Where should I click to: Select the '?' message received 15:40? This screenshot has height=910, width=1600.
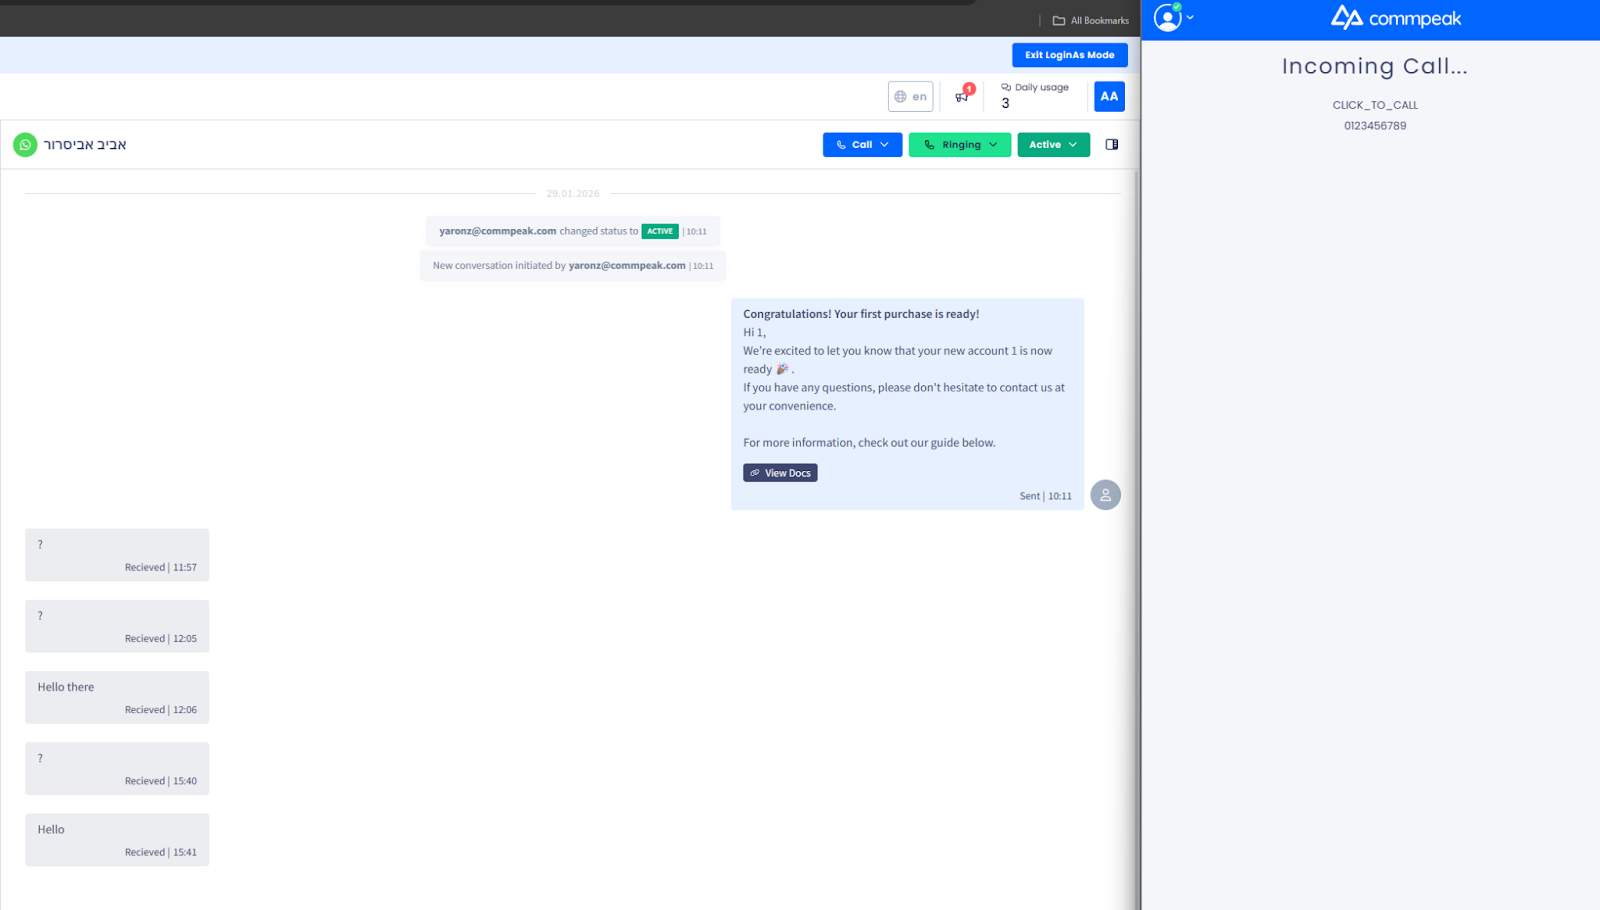pyautogui.click(x=117, y=769)
